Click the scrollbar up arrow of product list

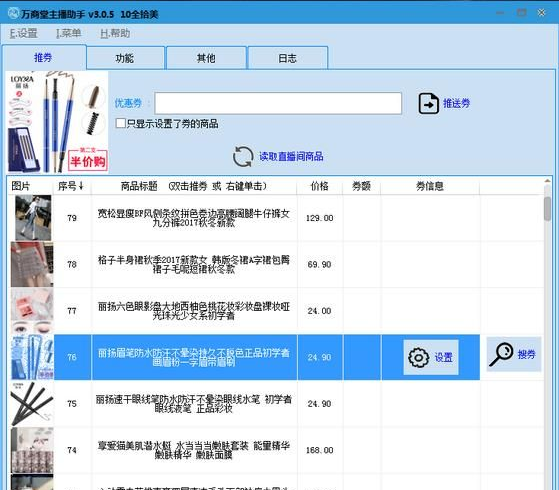pos(548,181)
